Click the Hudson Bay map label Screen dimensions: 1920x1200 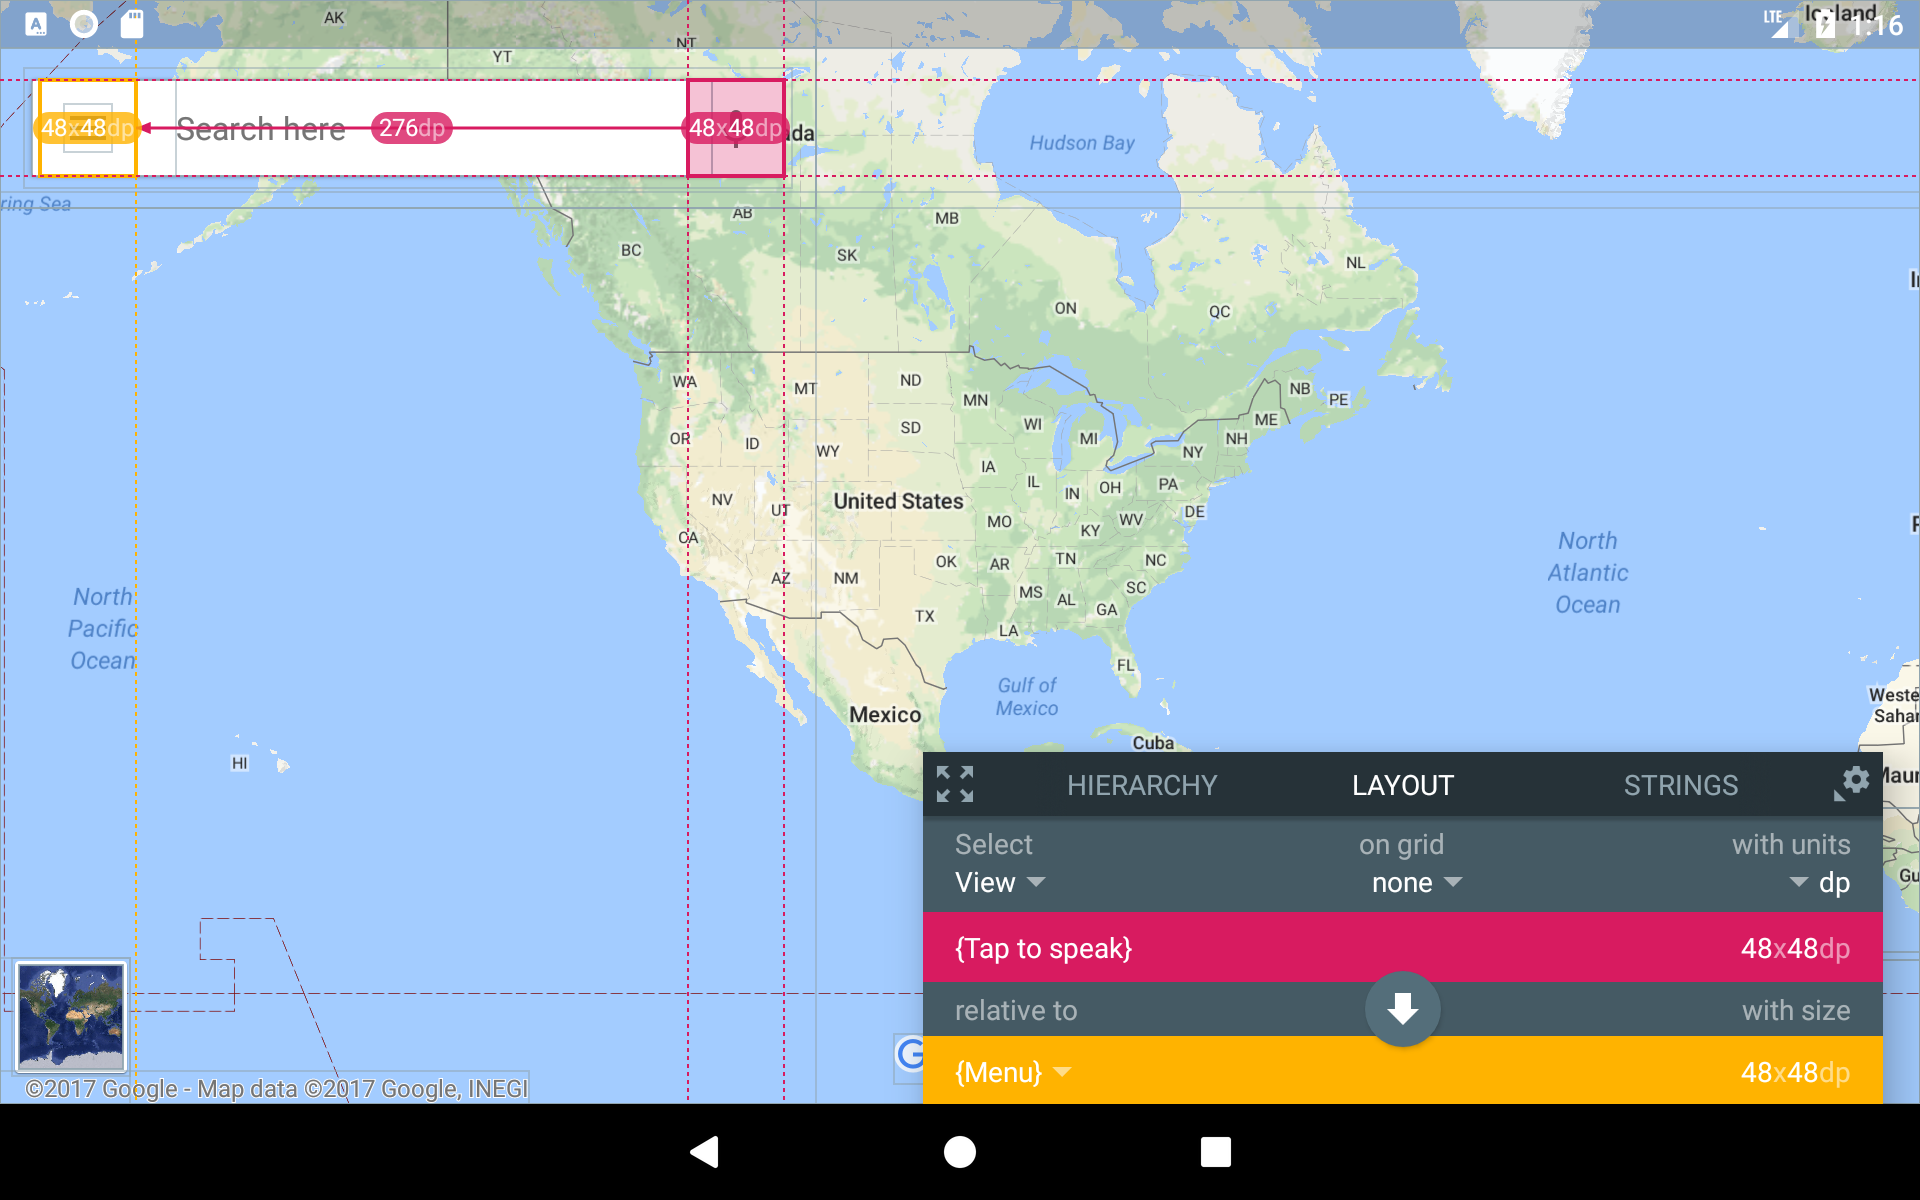(x=1082, y=143)
